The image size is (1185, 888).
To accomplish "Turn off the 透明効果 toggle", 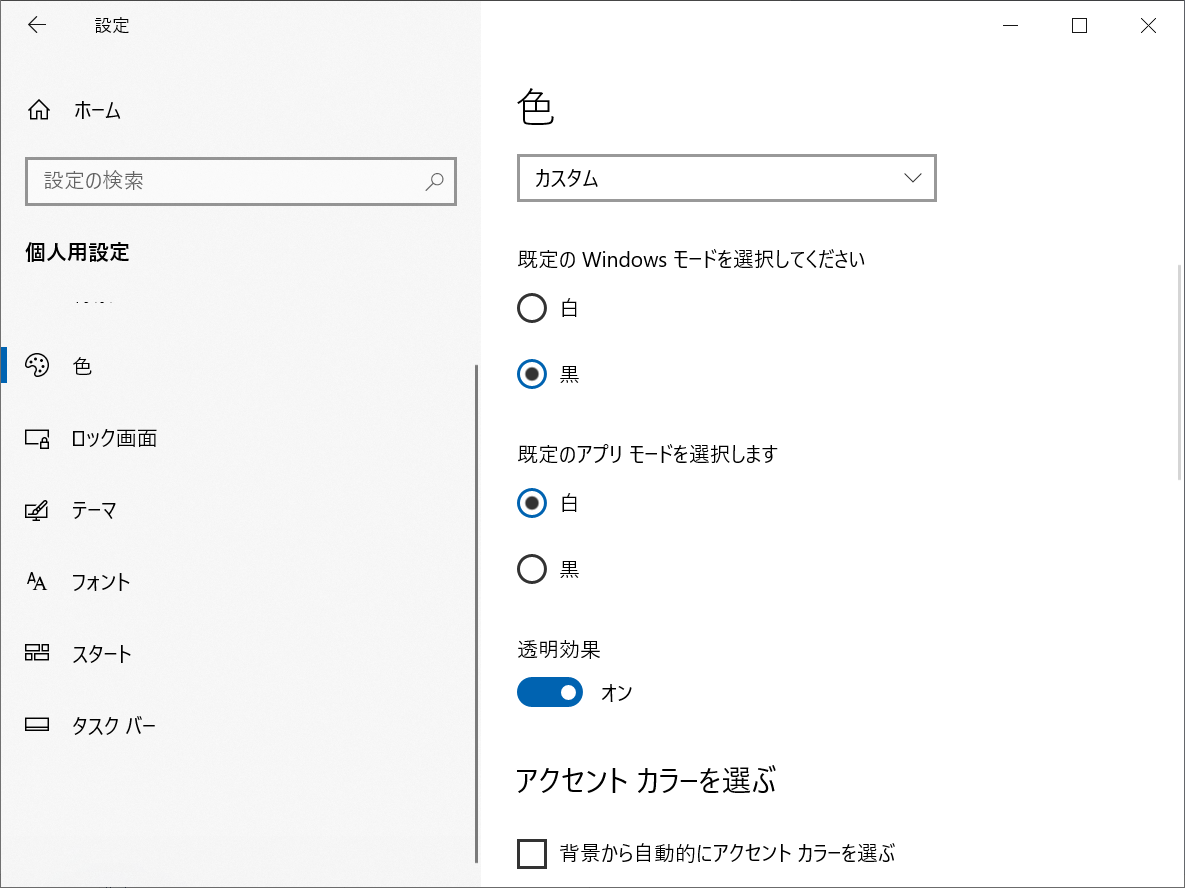I will click(550, 692).
